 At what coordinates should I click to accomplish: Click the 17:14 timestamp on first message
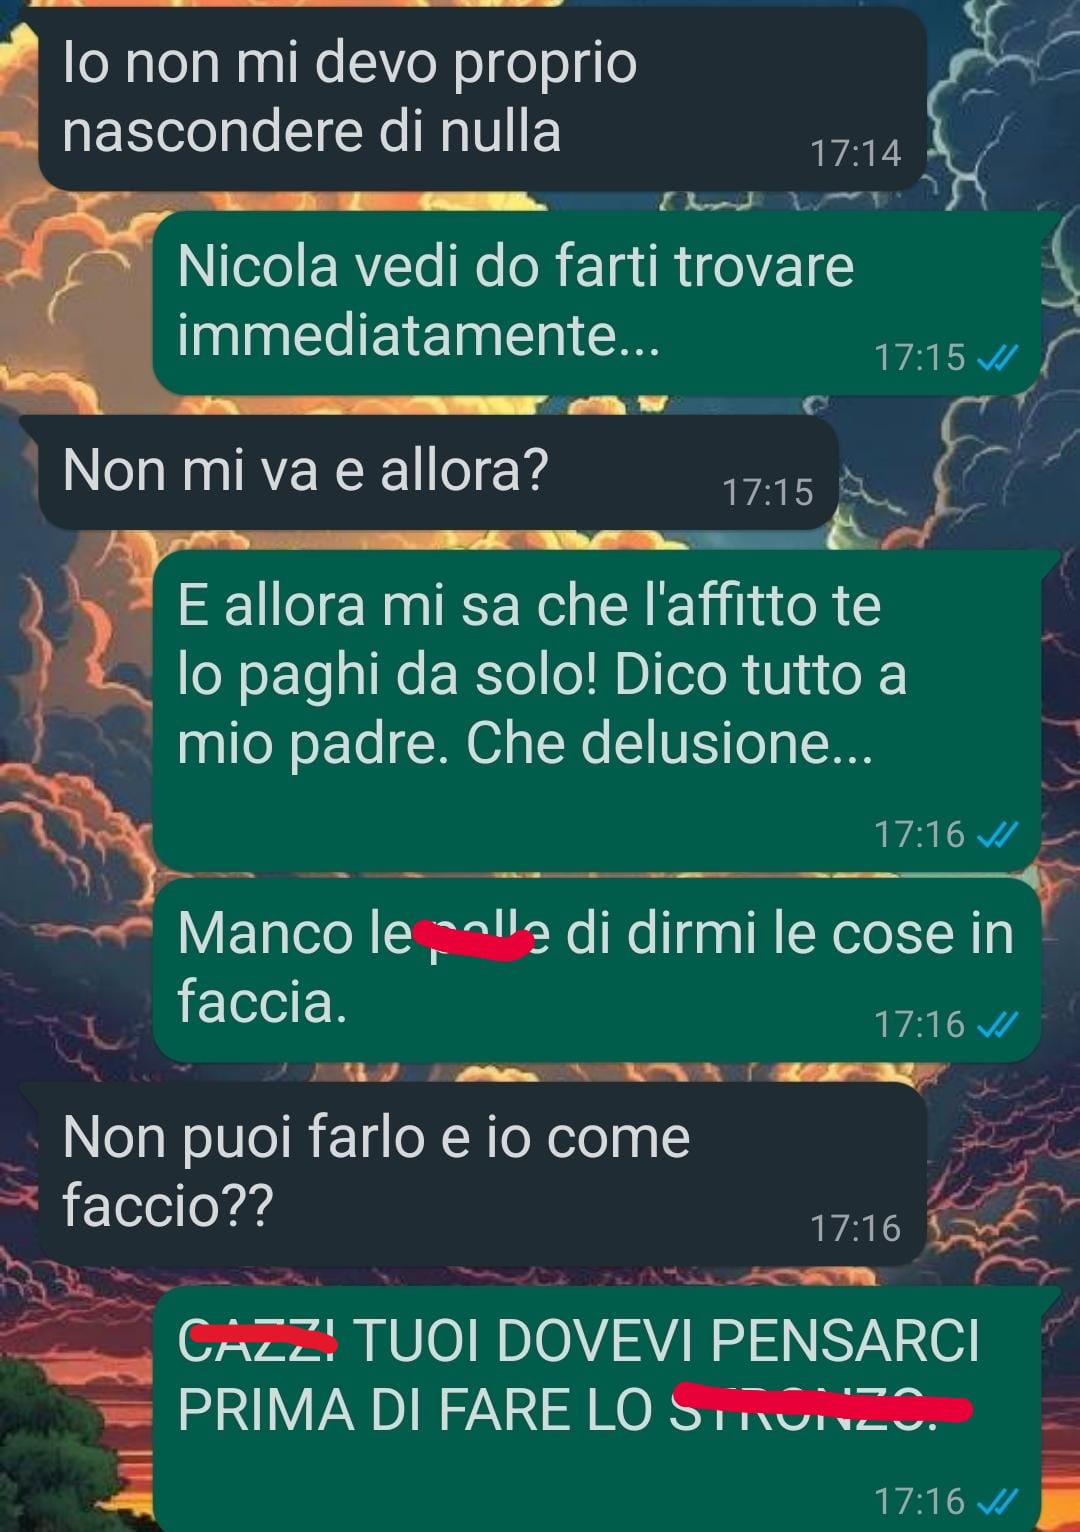pyautogui.click(x=855, y=154)
